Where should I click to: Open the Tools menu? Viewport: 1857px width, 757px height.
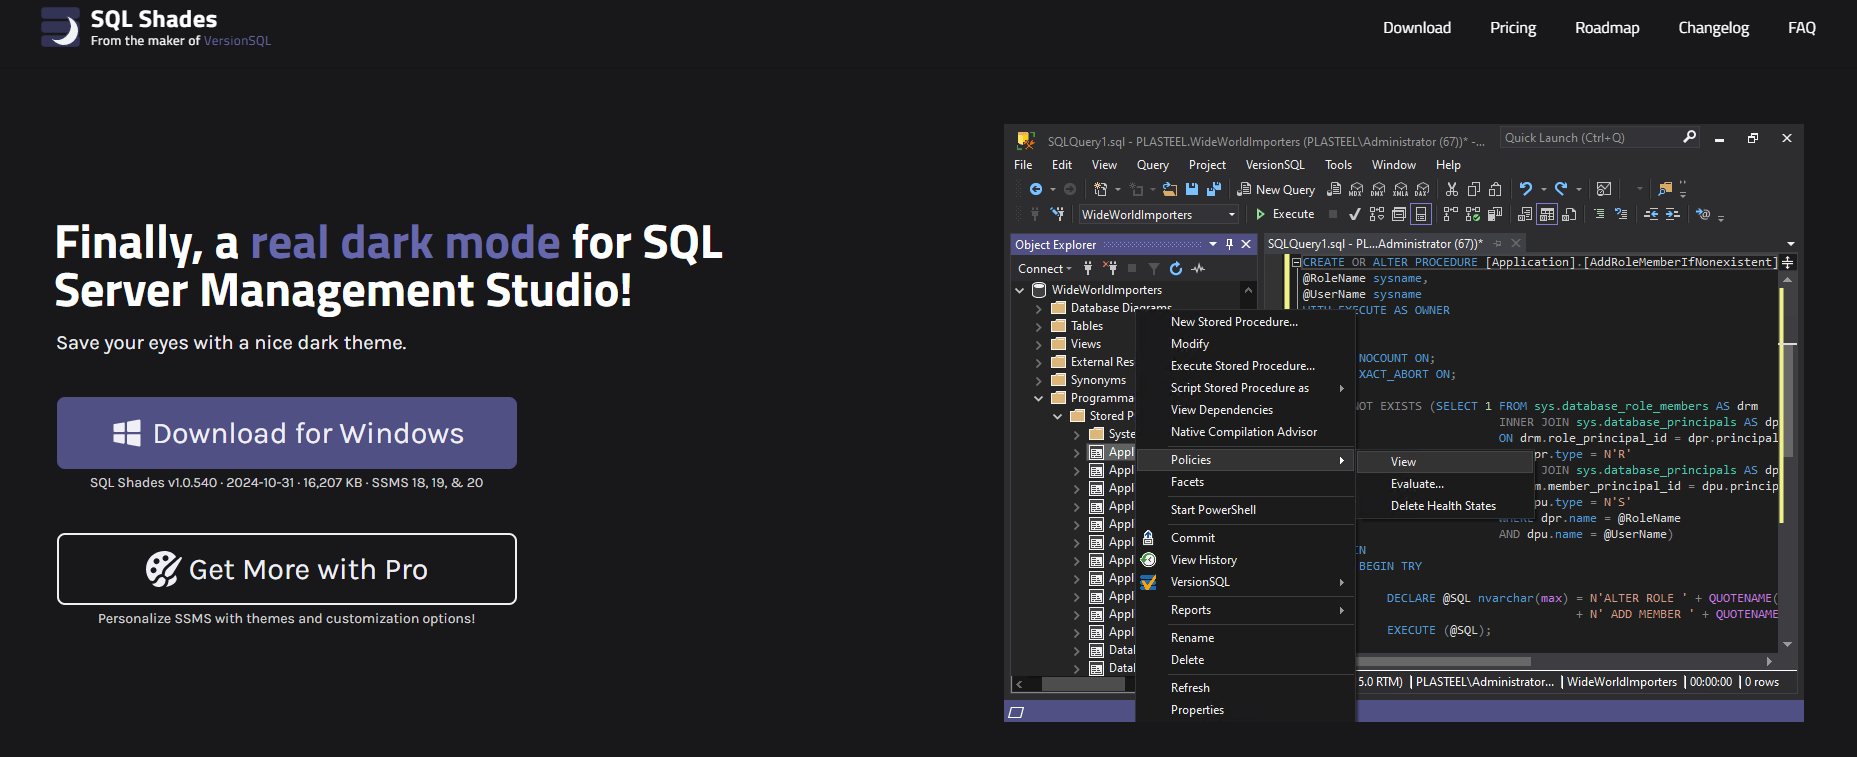1338,165
